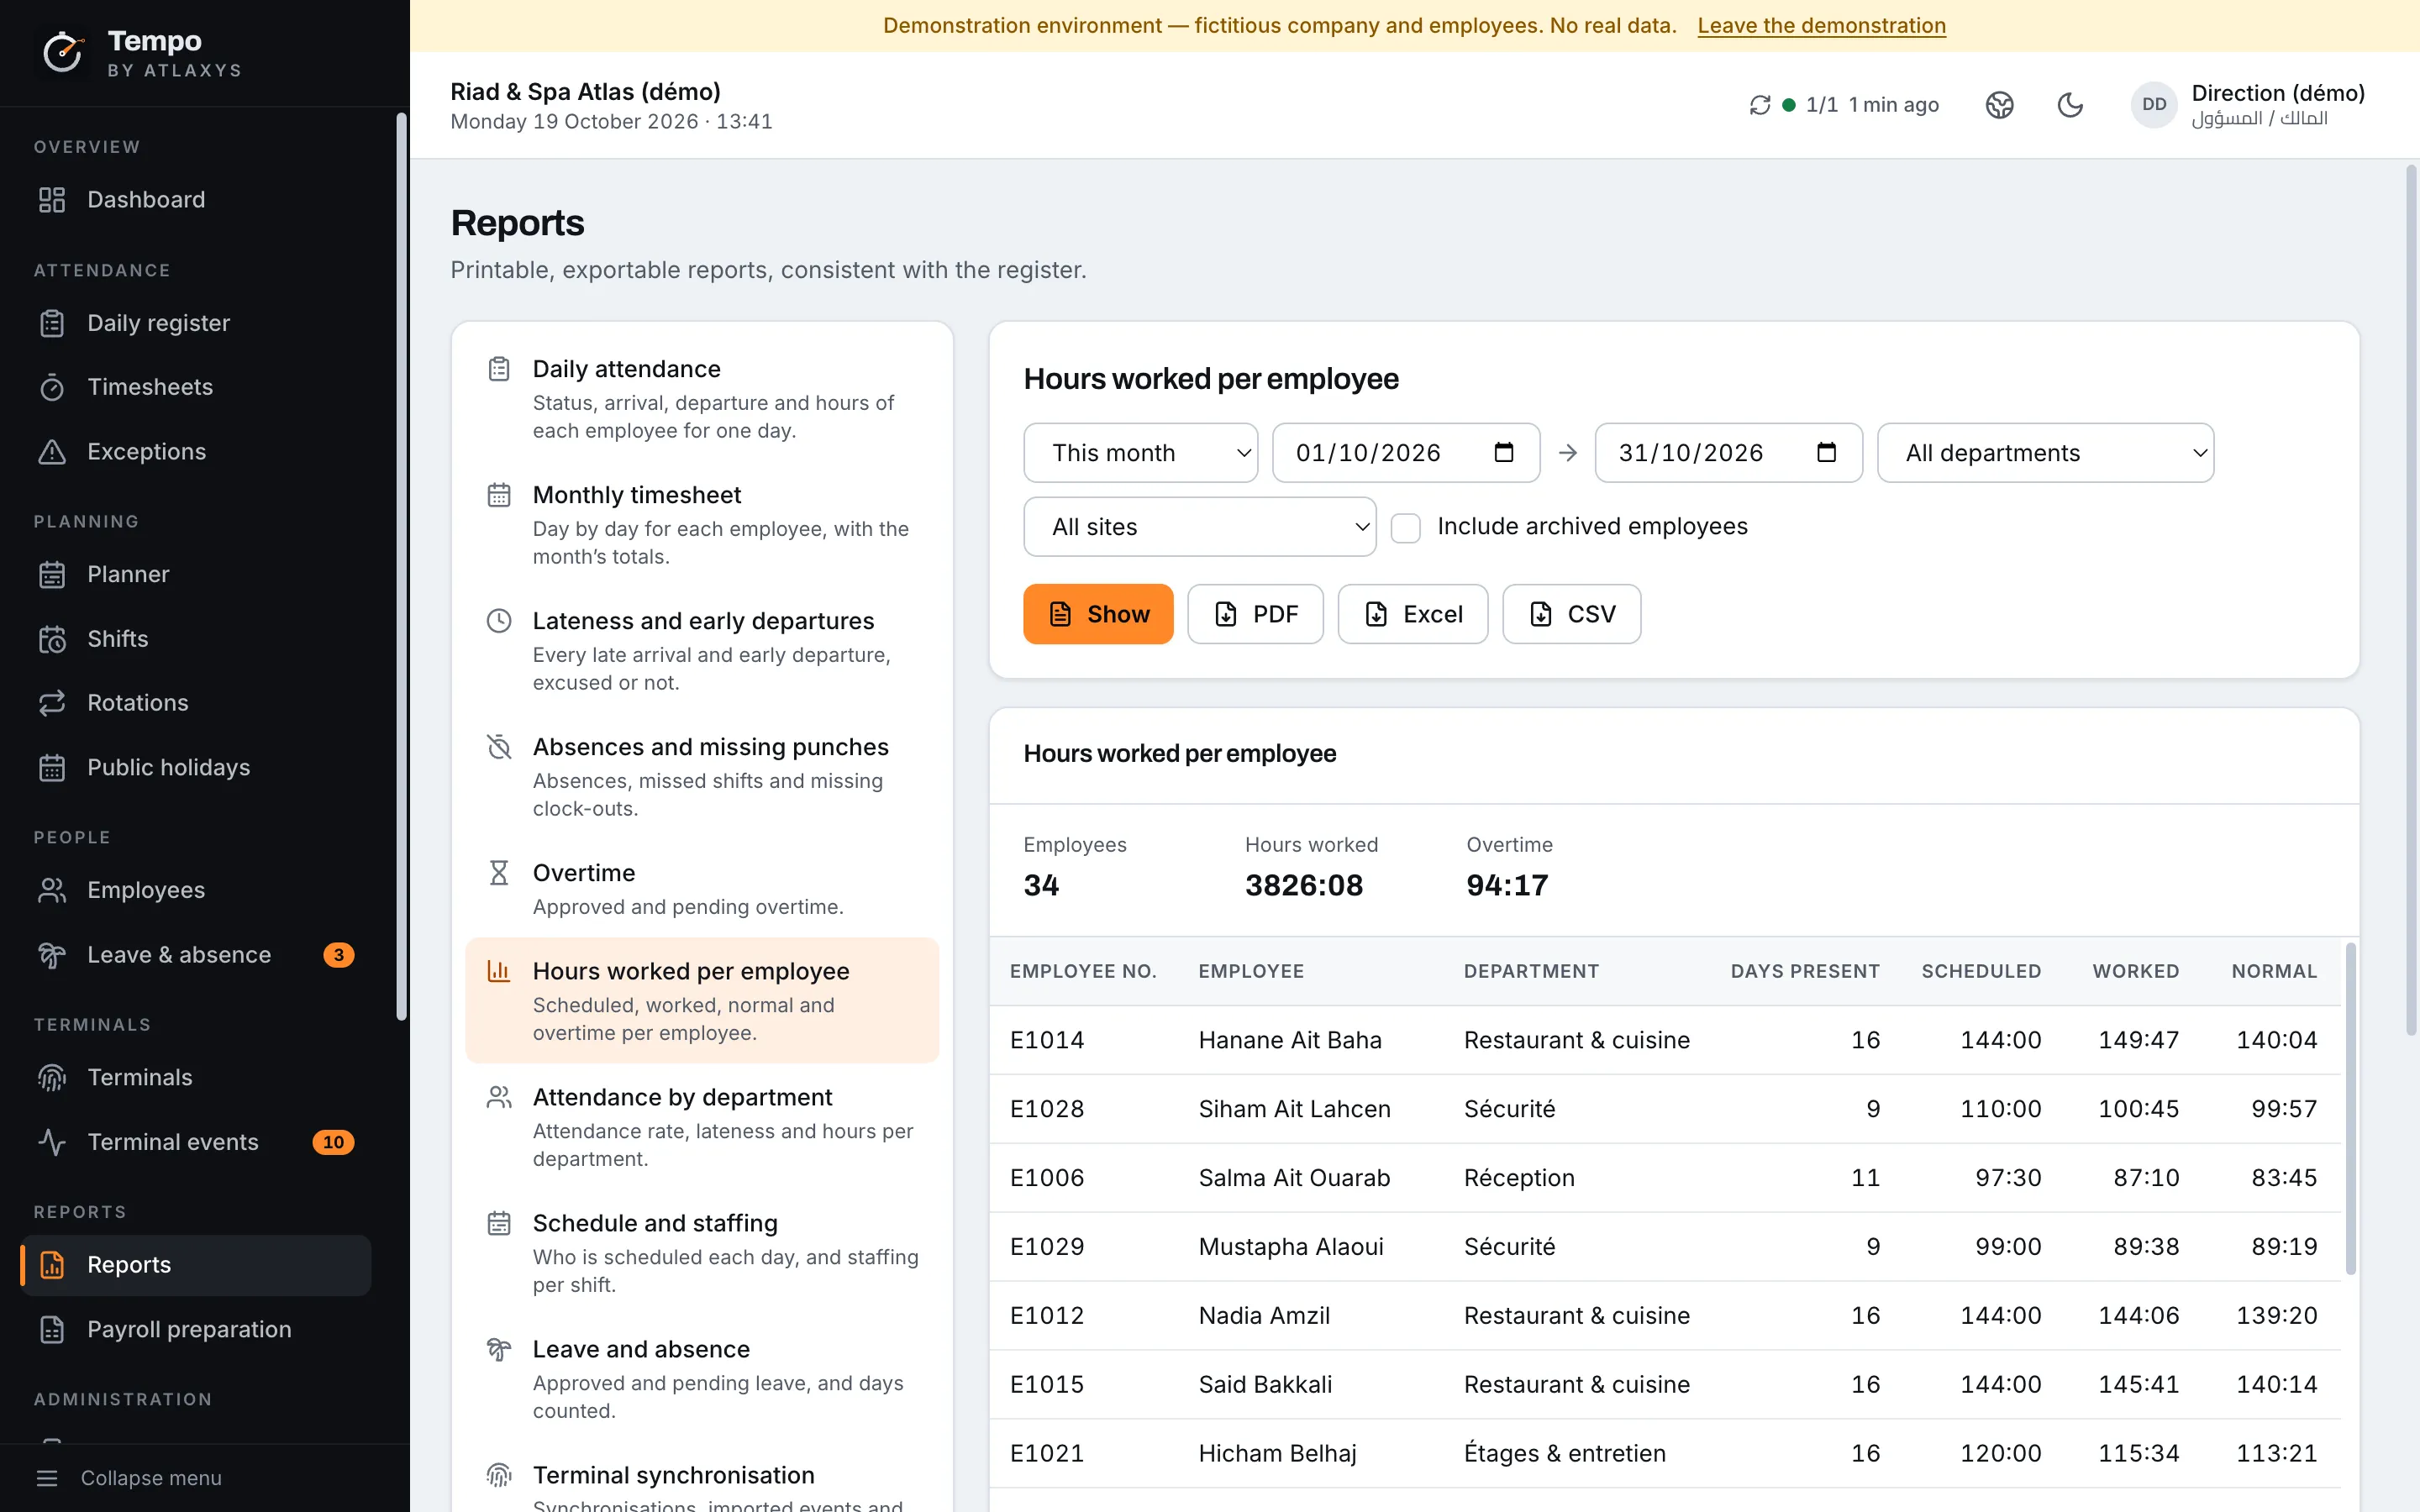Click the Hours worked bar chart icon
The height and width of the screenshot is (1512, 2420).
pos(499,971)
